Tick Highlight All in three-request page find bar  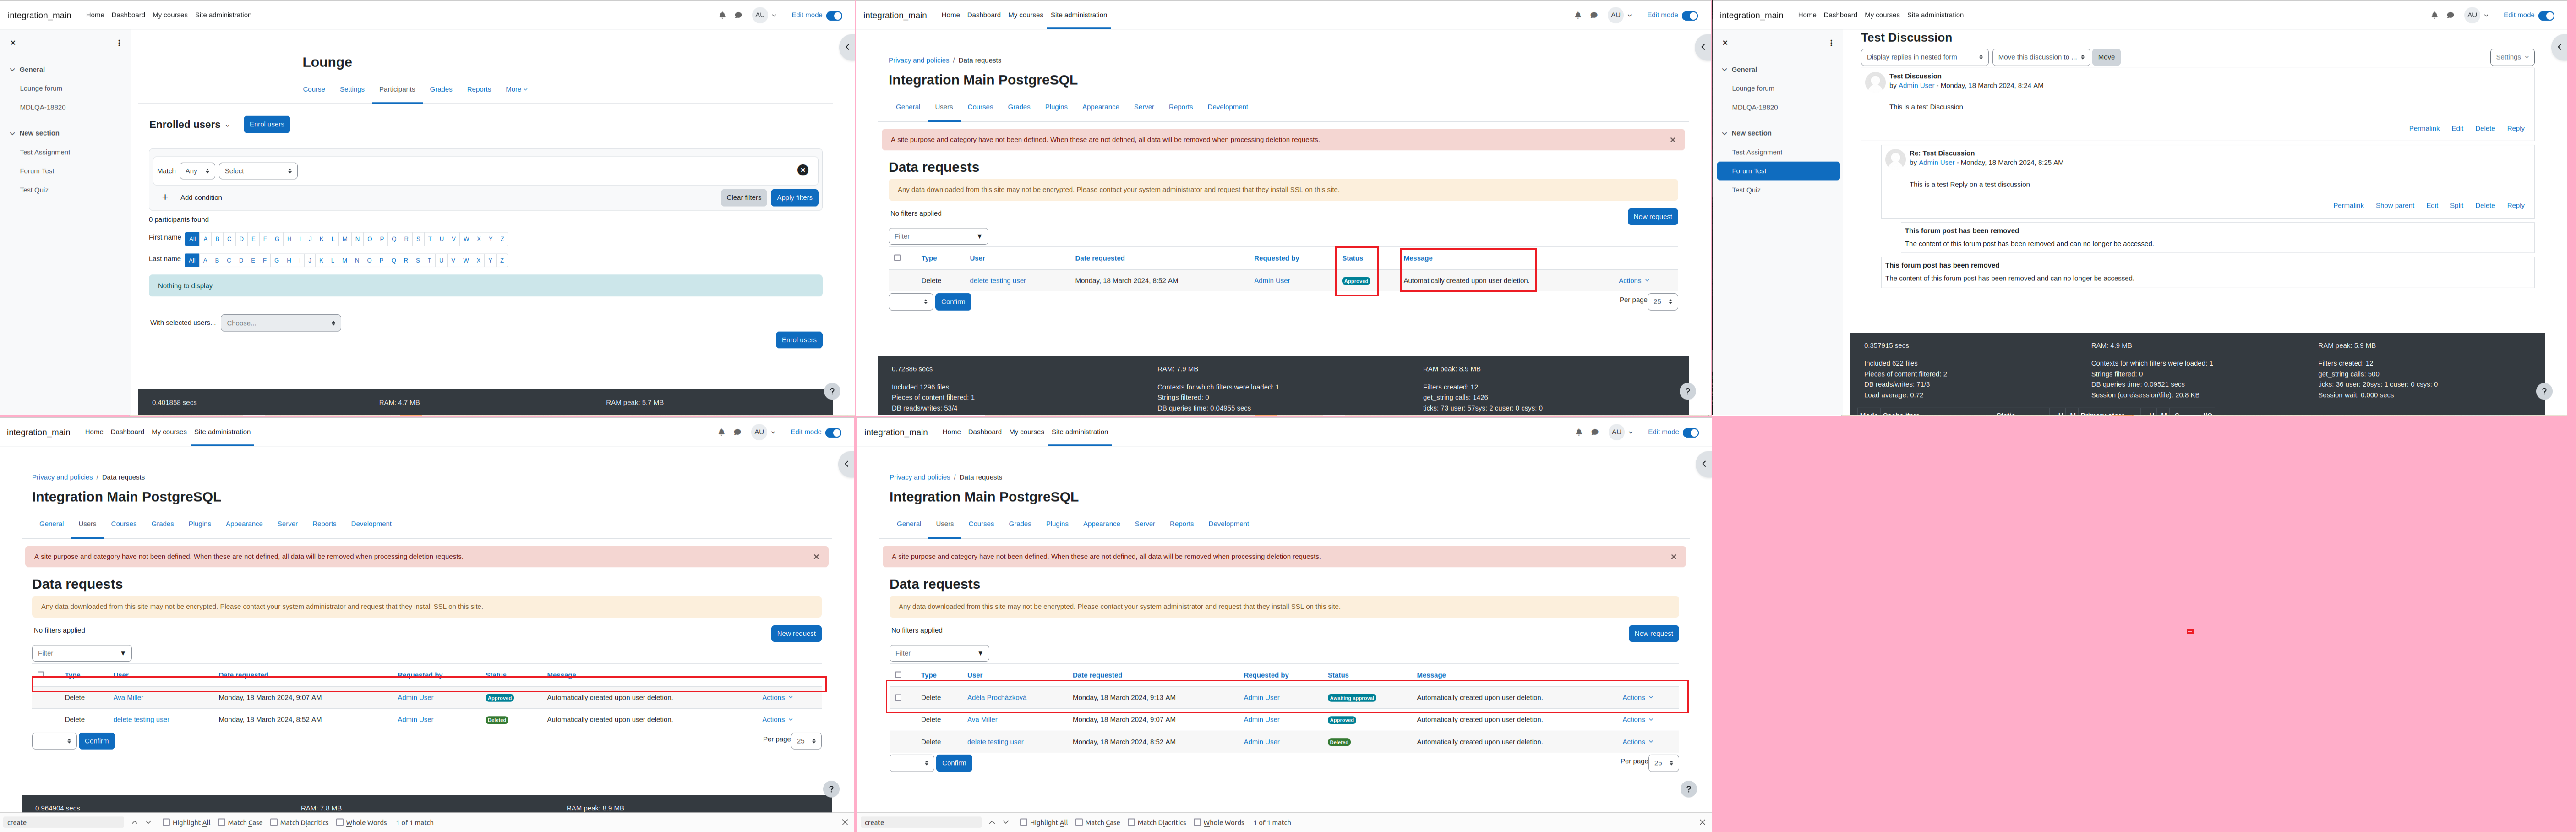pyautogui.click(x=1024, y=823)
